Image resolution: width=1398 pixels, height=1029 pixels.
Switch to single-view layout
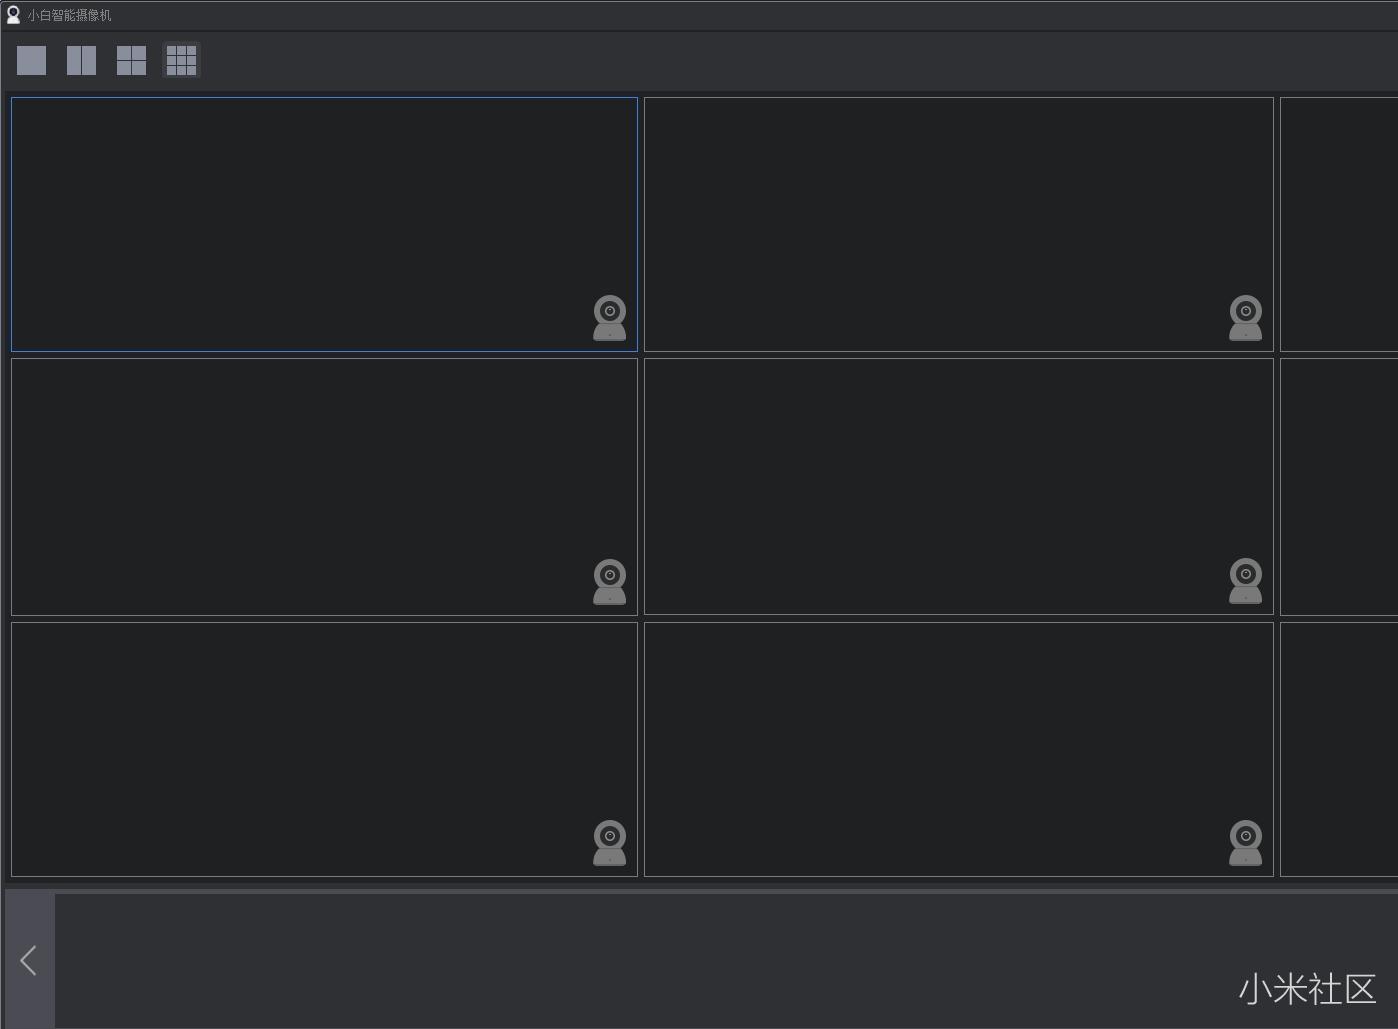[32, 60]
